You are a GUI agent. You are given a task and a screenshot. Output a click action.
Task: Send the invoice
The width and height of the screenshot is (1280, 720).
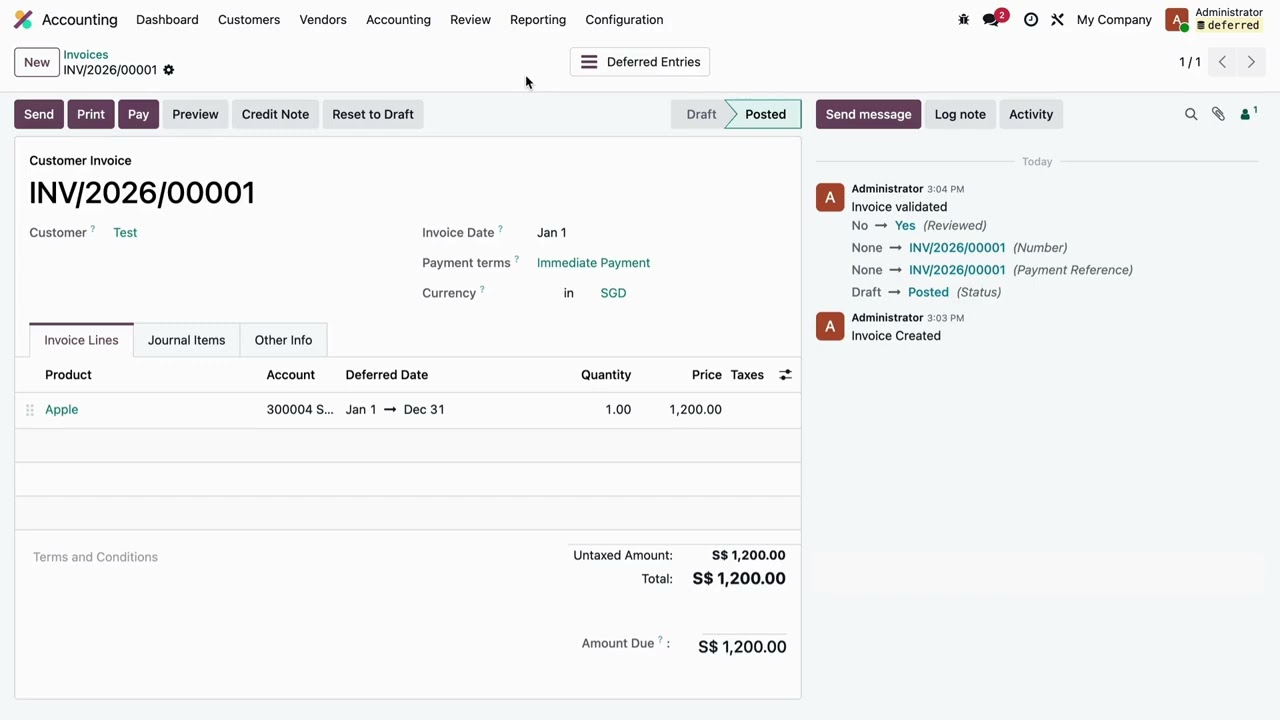[x=39, y=114]
